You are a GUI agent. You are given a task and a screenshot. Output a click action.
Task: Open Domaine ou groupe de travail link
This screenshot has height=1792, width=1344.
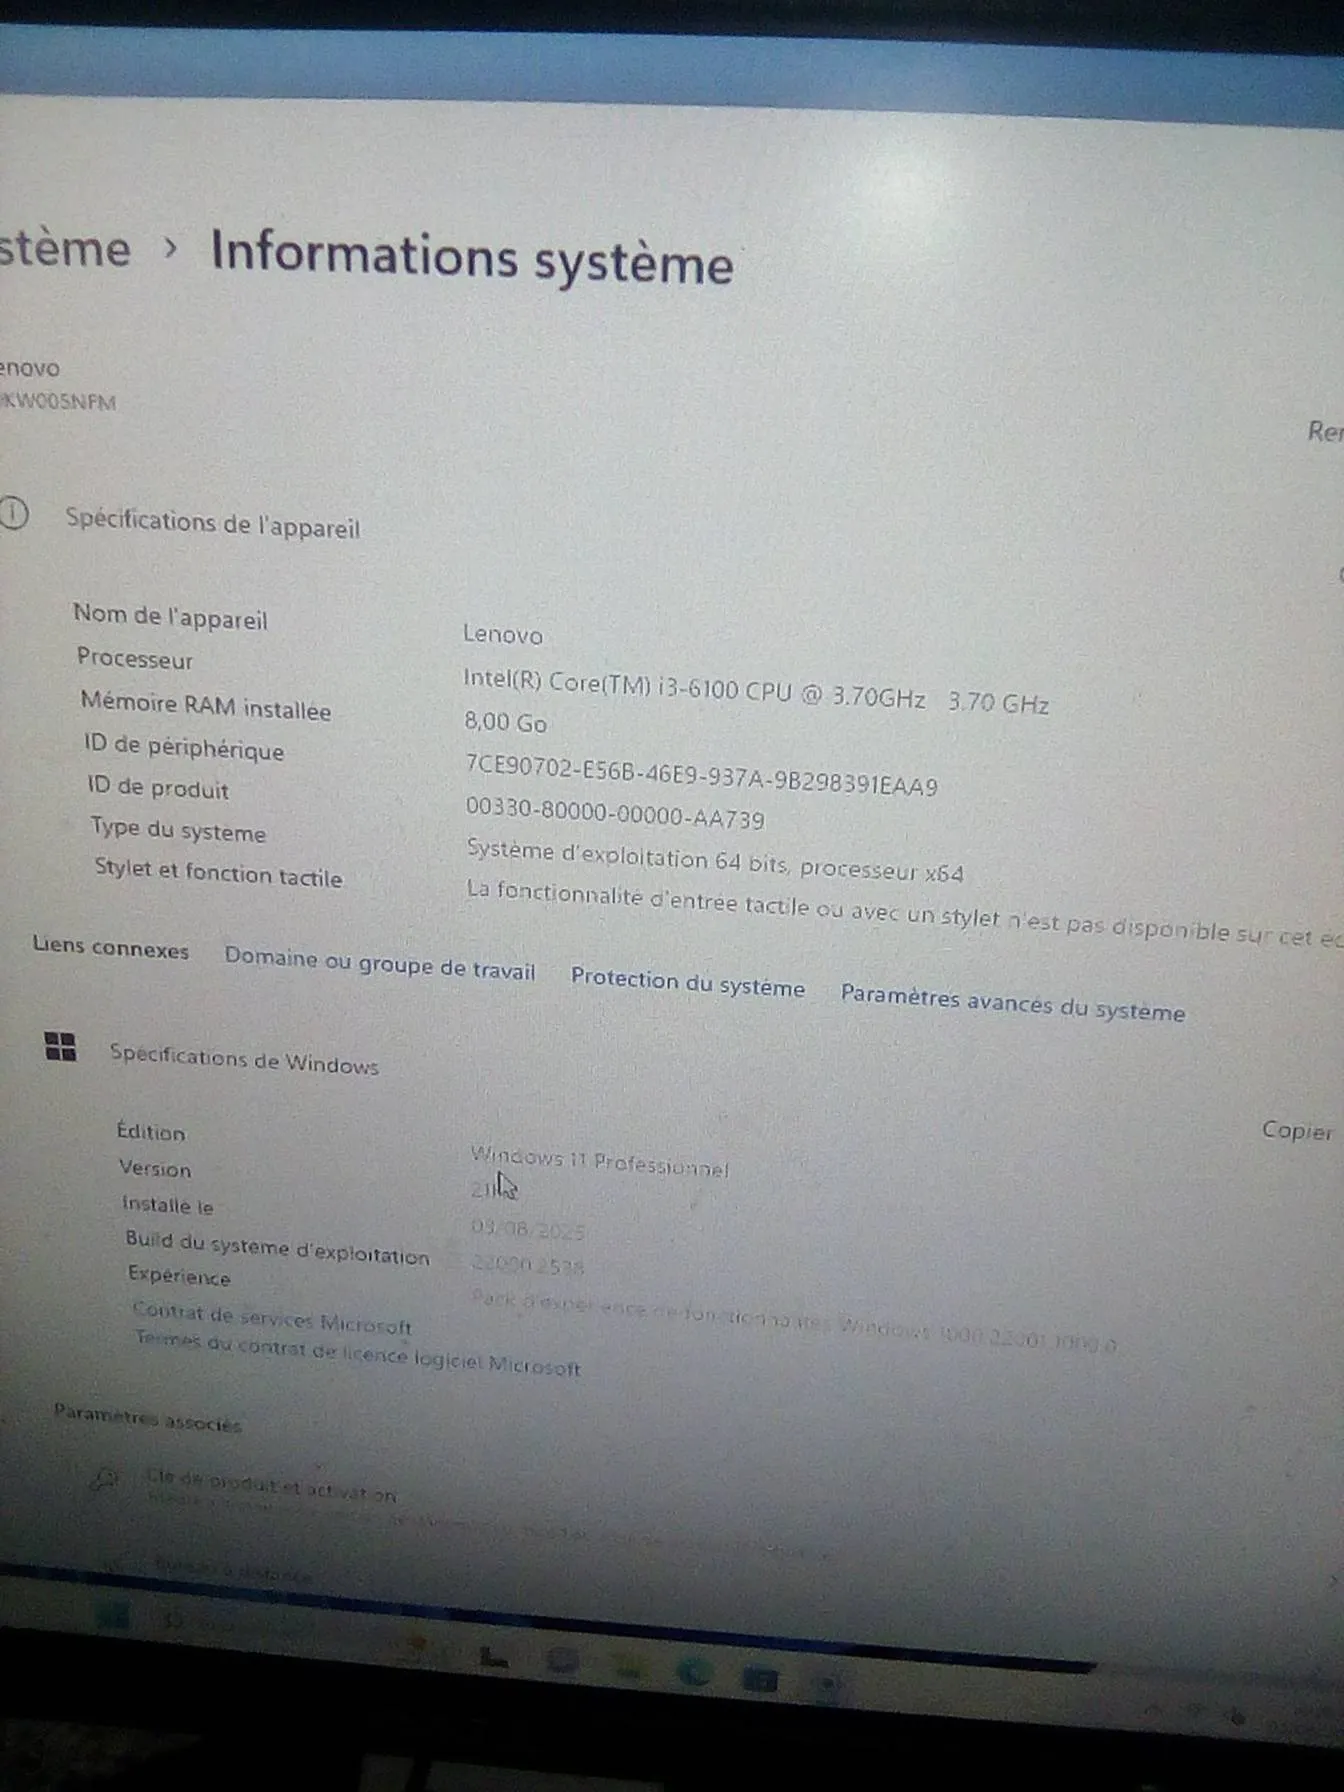point(379,963)
